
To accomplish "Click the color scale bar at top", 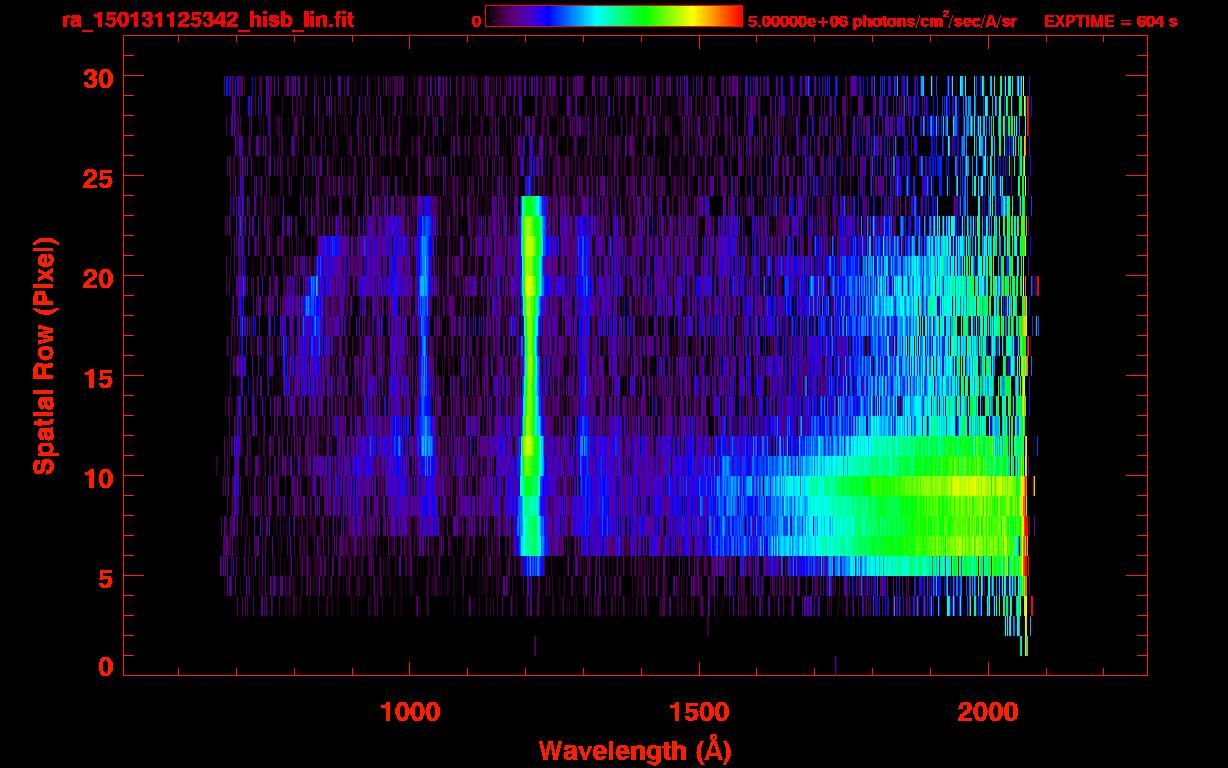I will click(x=613, y=16).
